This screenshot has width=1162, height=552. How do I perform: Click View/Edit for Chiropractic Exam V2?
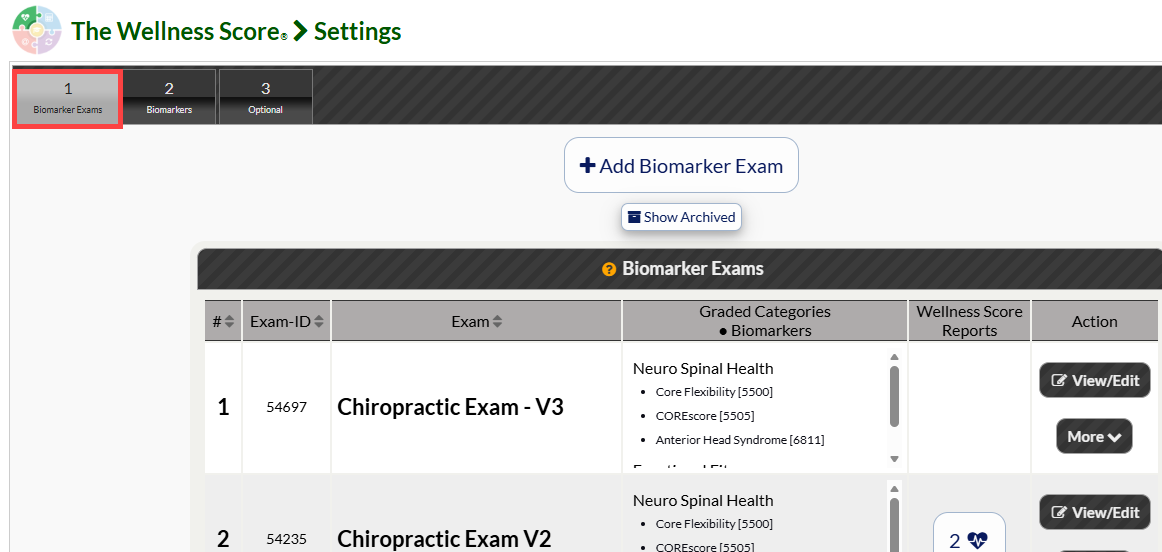pyautogui.click(x=1095, y=512)
